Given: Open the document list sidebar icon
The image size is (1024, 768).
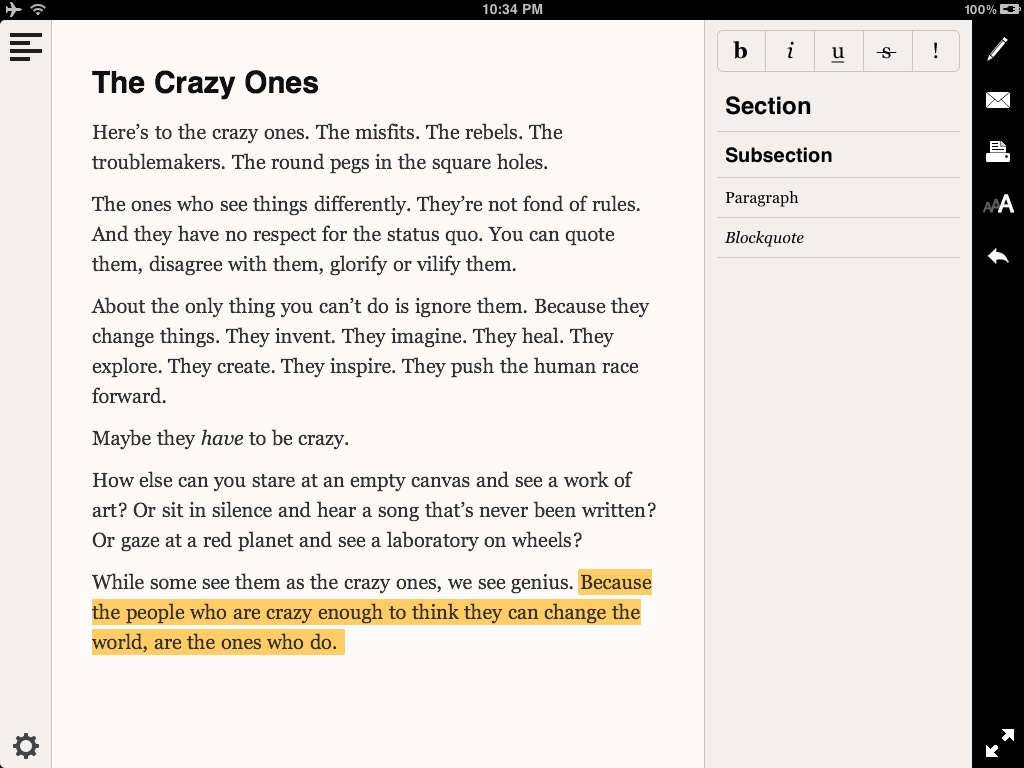Looking at the screenshot, I should coord(25,46).
